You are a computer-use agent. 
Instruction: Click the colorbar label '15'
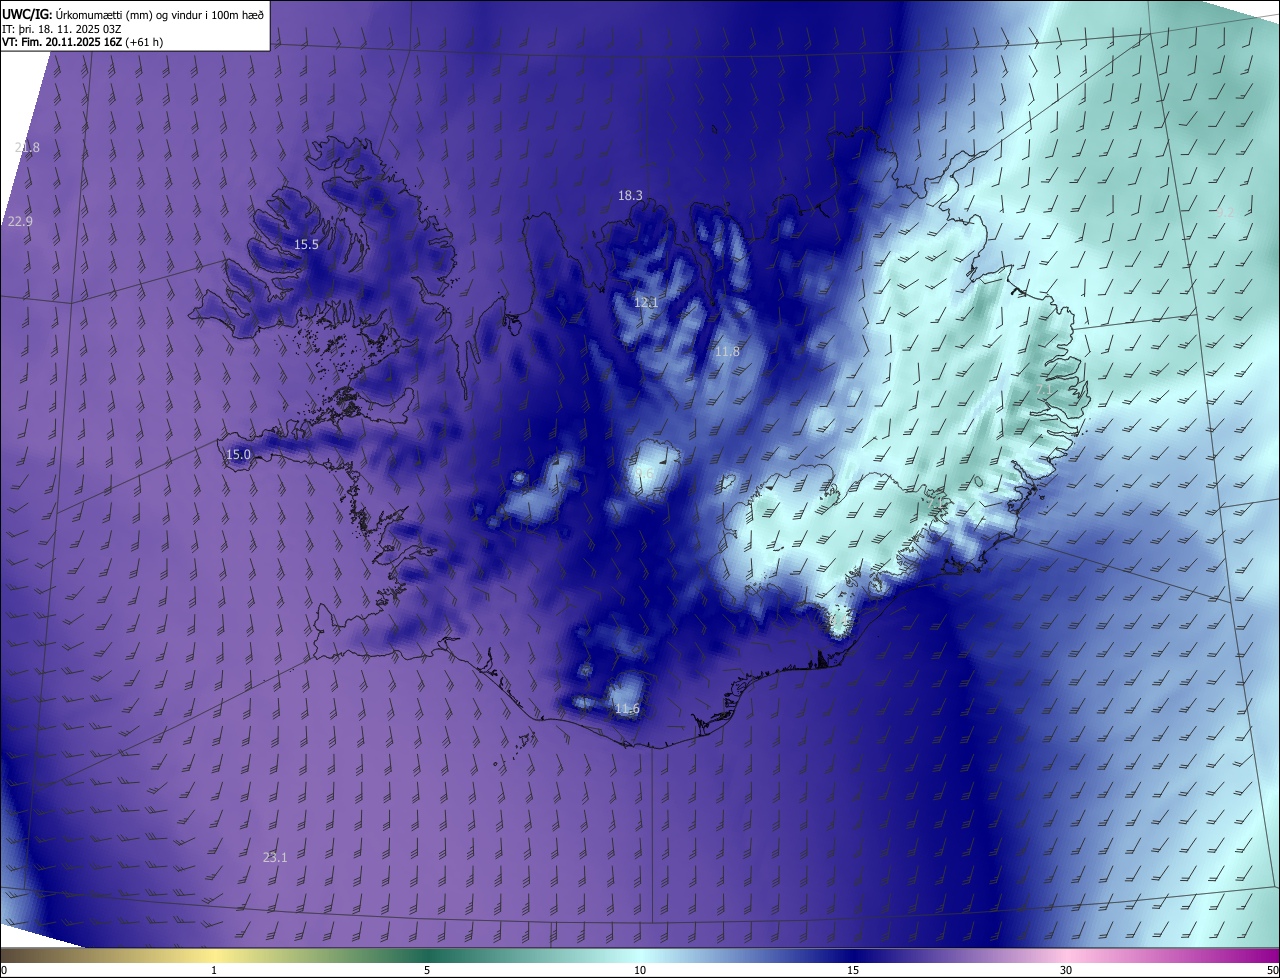click(x=853, y=970)
